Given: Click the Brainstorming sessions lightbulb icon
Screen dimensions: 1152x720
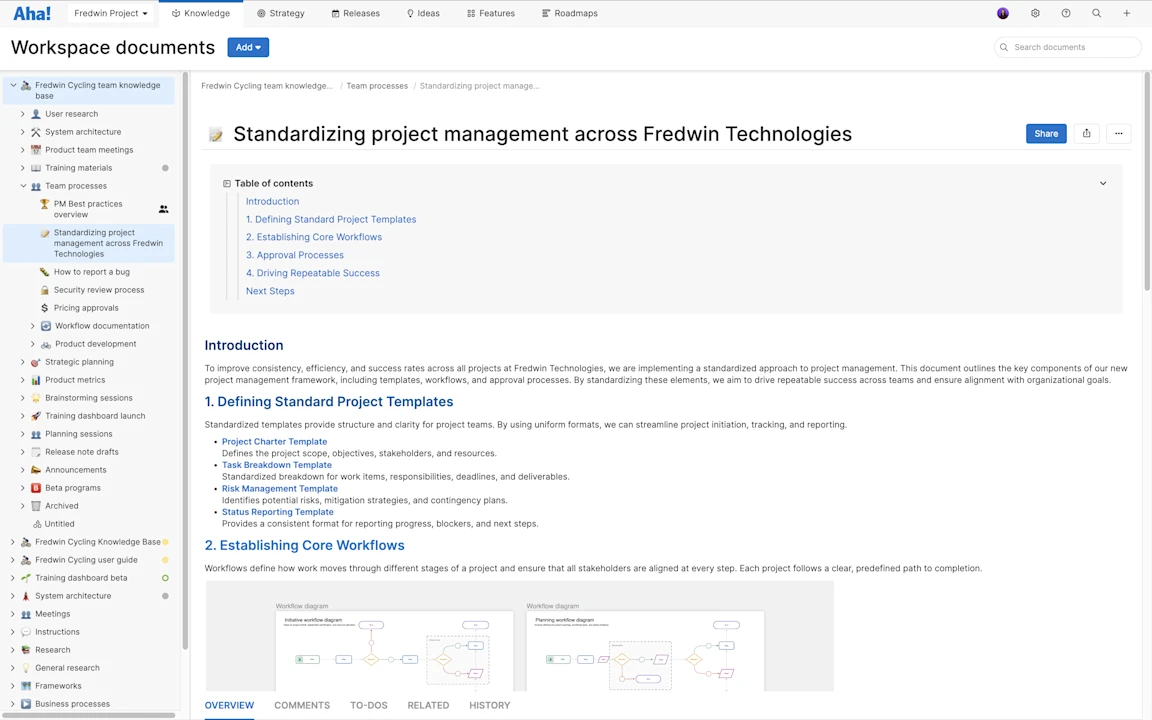Looking at the screenshot, I should coord(35,398).
